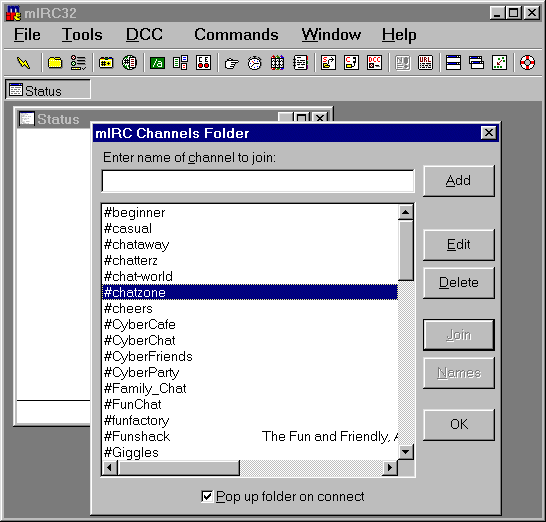Open the yellow folder toolbar icon
The width and height of the screenshot is (546, 522).
coord(55,63)
